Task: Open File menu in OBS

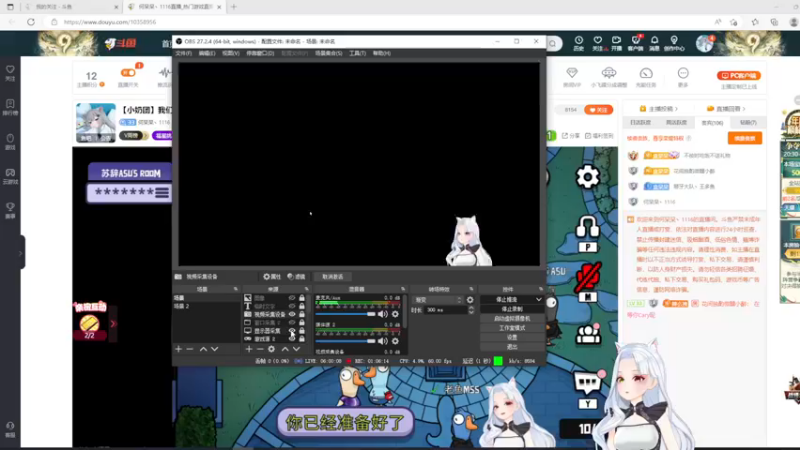Action: tap(184, 53)
